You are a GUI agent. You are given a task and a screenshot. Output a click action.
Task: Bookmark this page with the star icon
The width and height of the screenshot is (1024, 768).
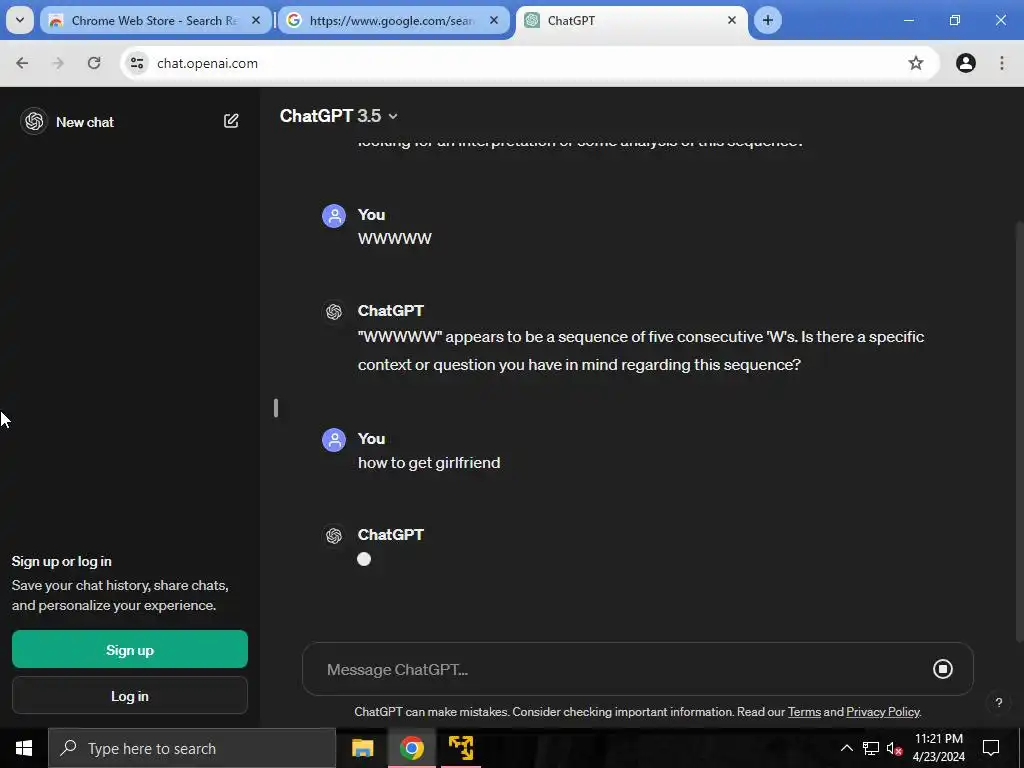(x=916, y=63)
